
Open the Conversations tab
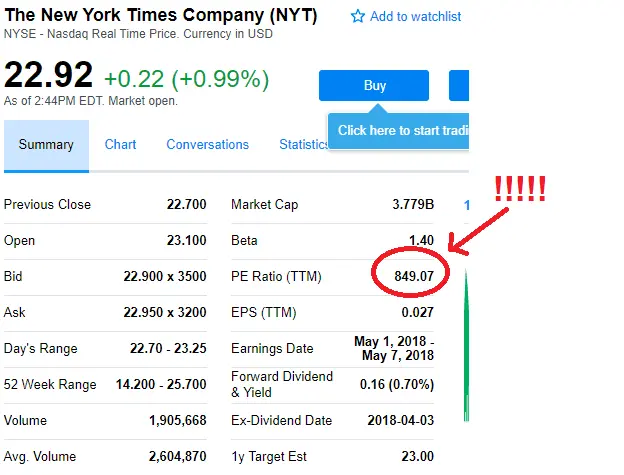coord(207,145)
